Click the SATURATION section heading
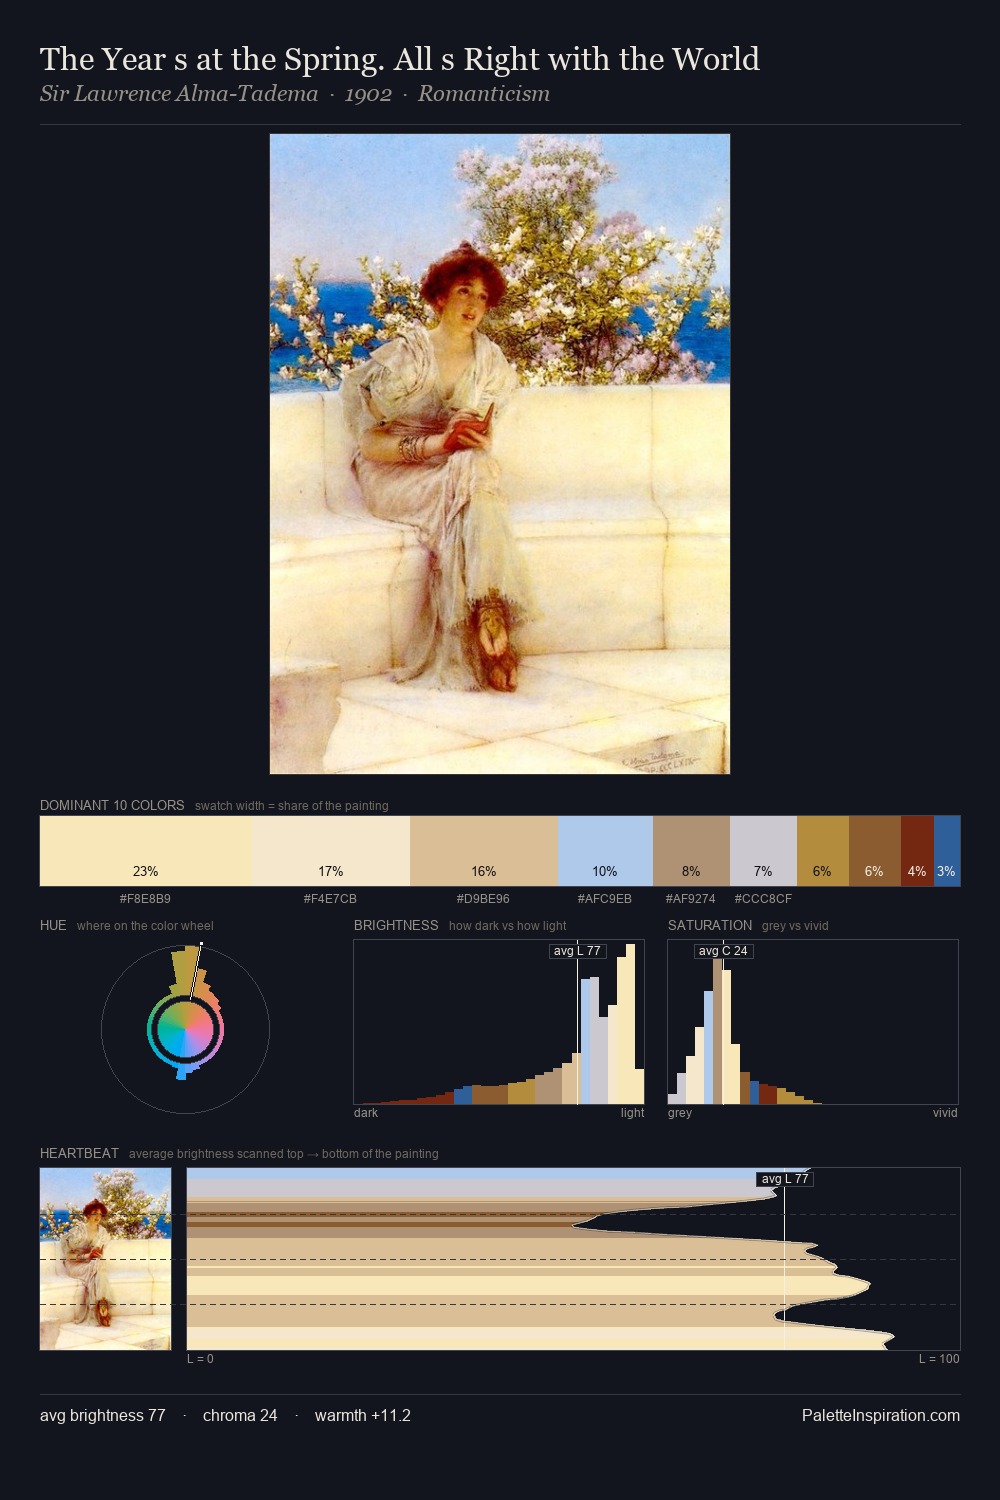The width and height of the screenshot is (1000, 1500). (710, 925)
